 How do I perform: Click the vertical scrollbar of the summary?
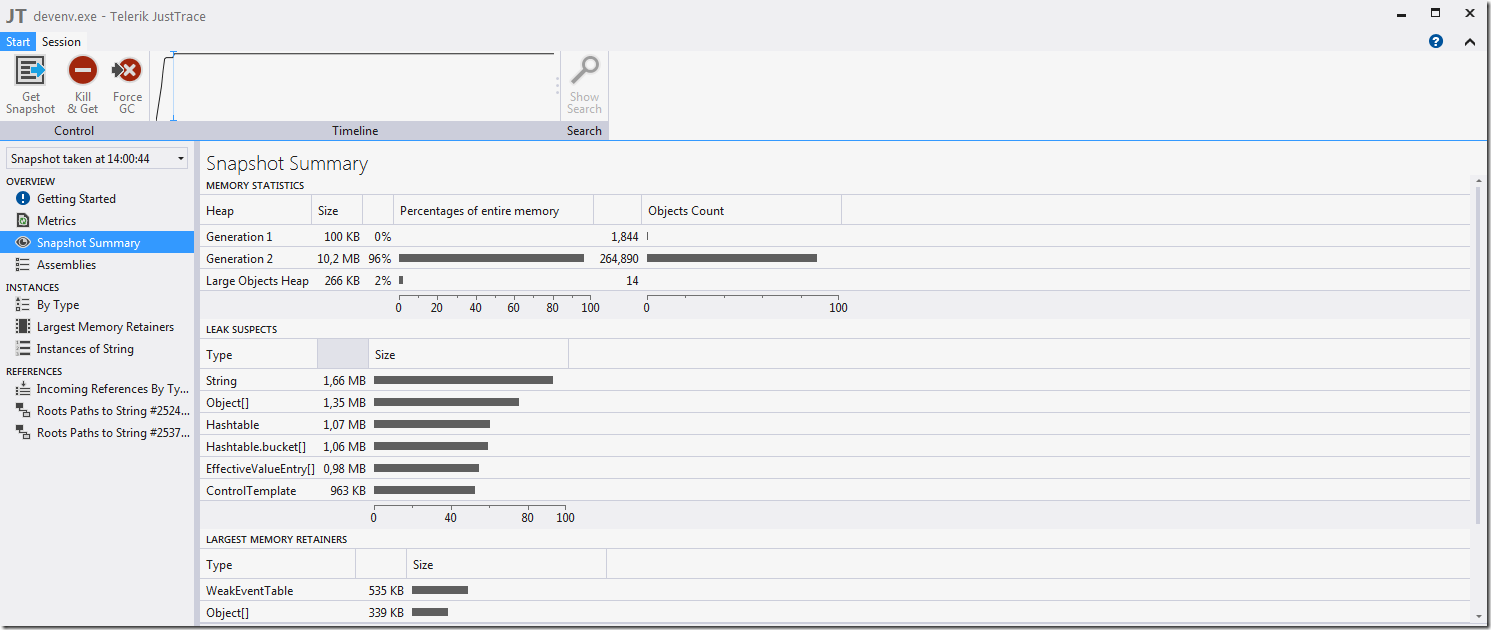coord(1478,355)
